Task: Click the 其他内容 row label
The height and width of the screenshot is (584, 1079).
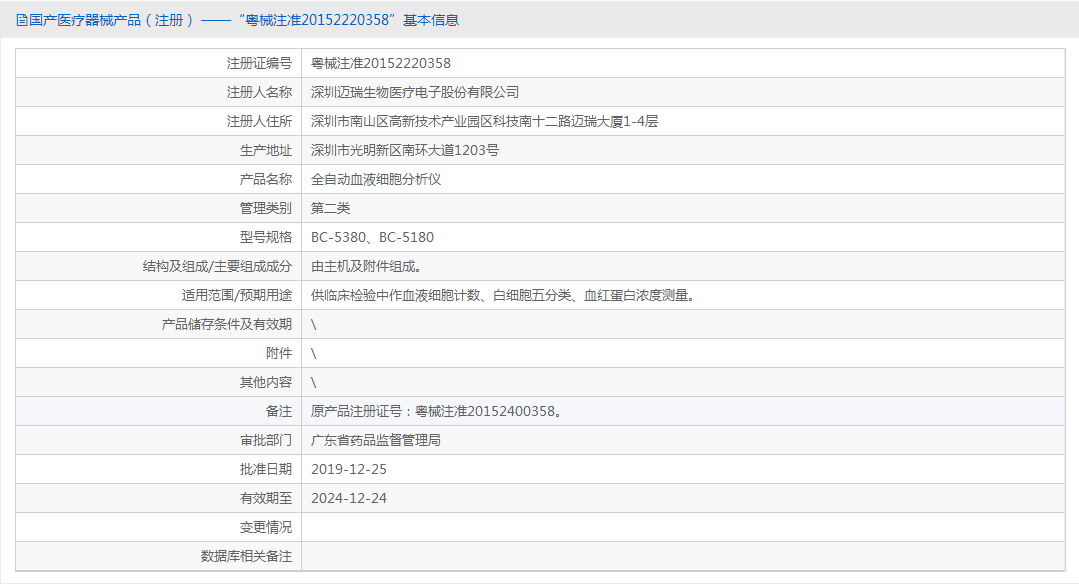Action: point(265,382)
